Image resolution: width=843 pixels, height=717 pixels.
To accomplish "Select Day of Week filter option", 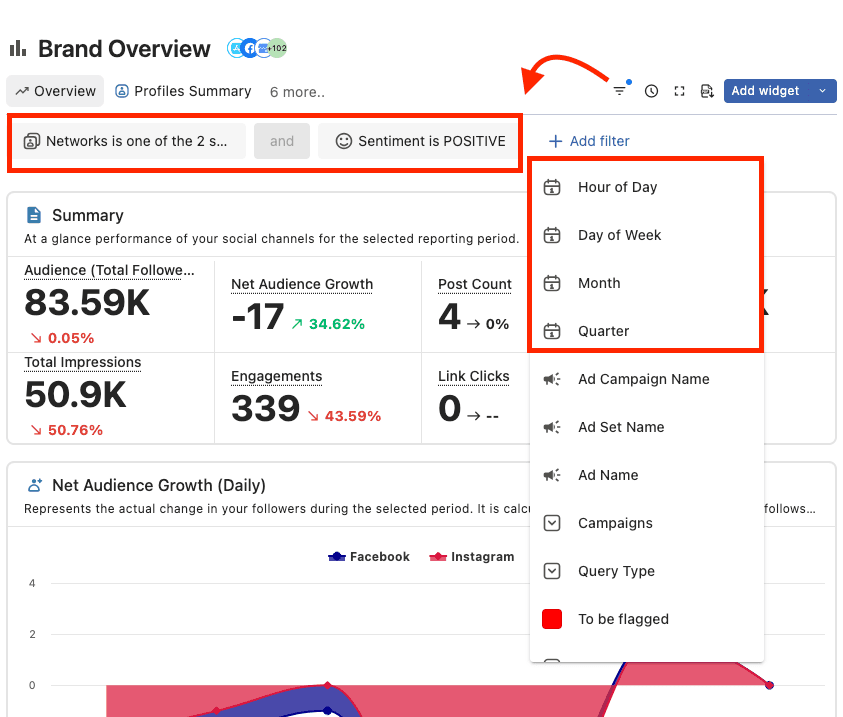I will (x=619, y=235).
